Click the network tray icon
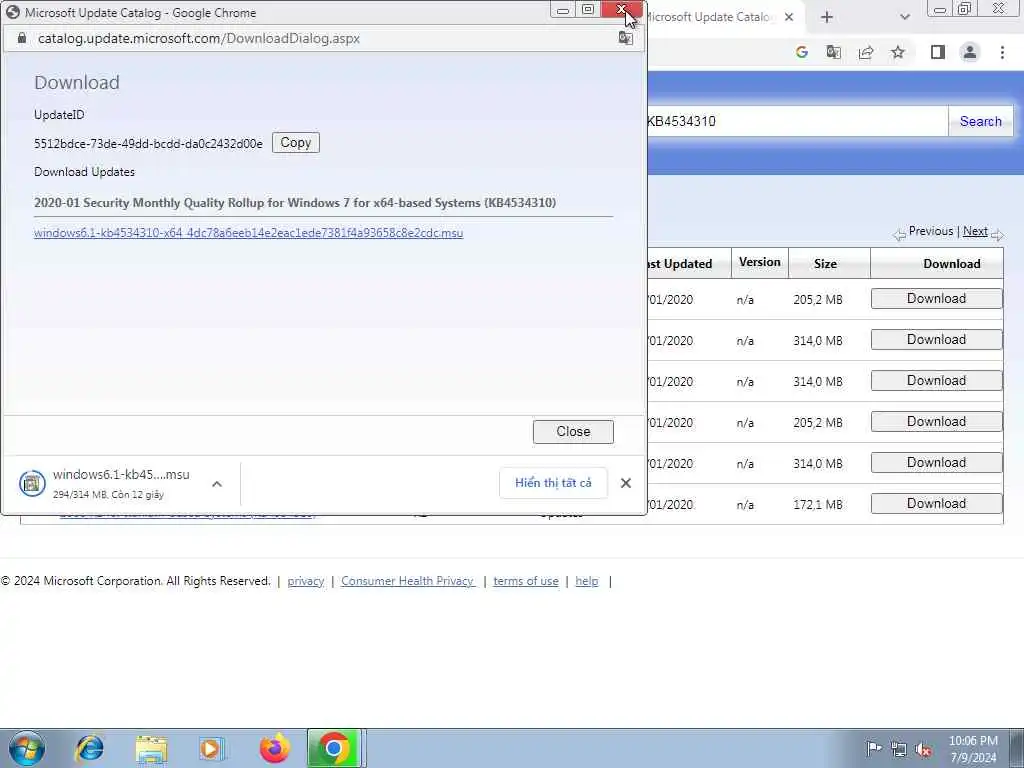 [x=899, y=749]
